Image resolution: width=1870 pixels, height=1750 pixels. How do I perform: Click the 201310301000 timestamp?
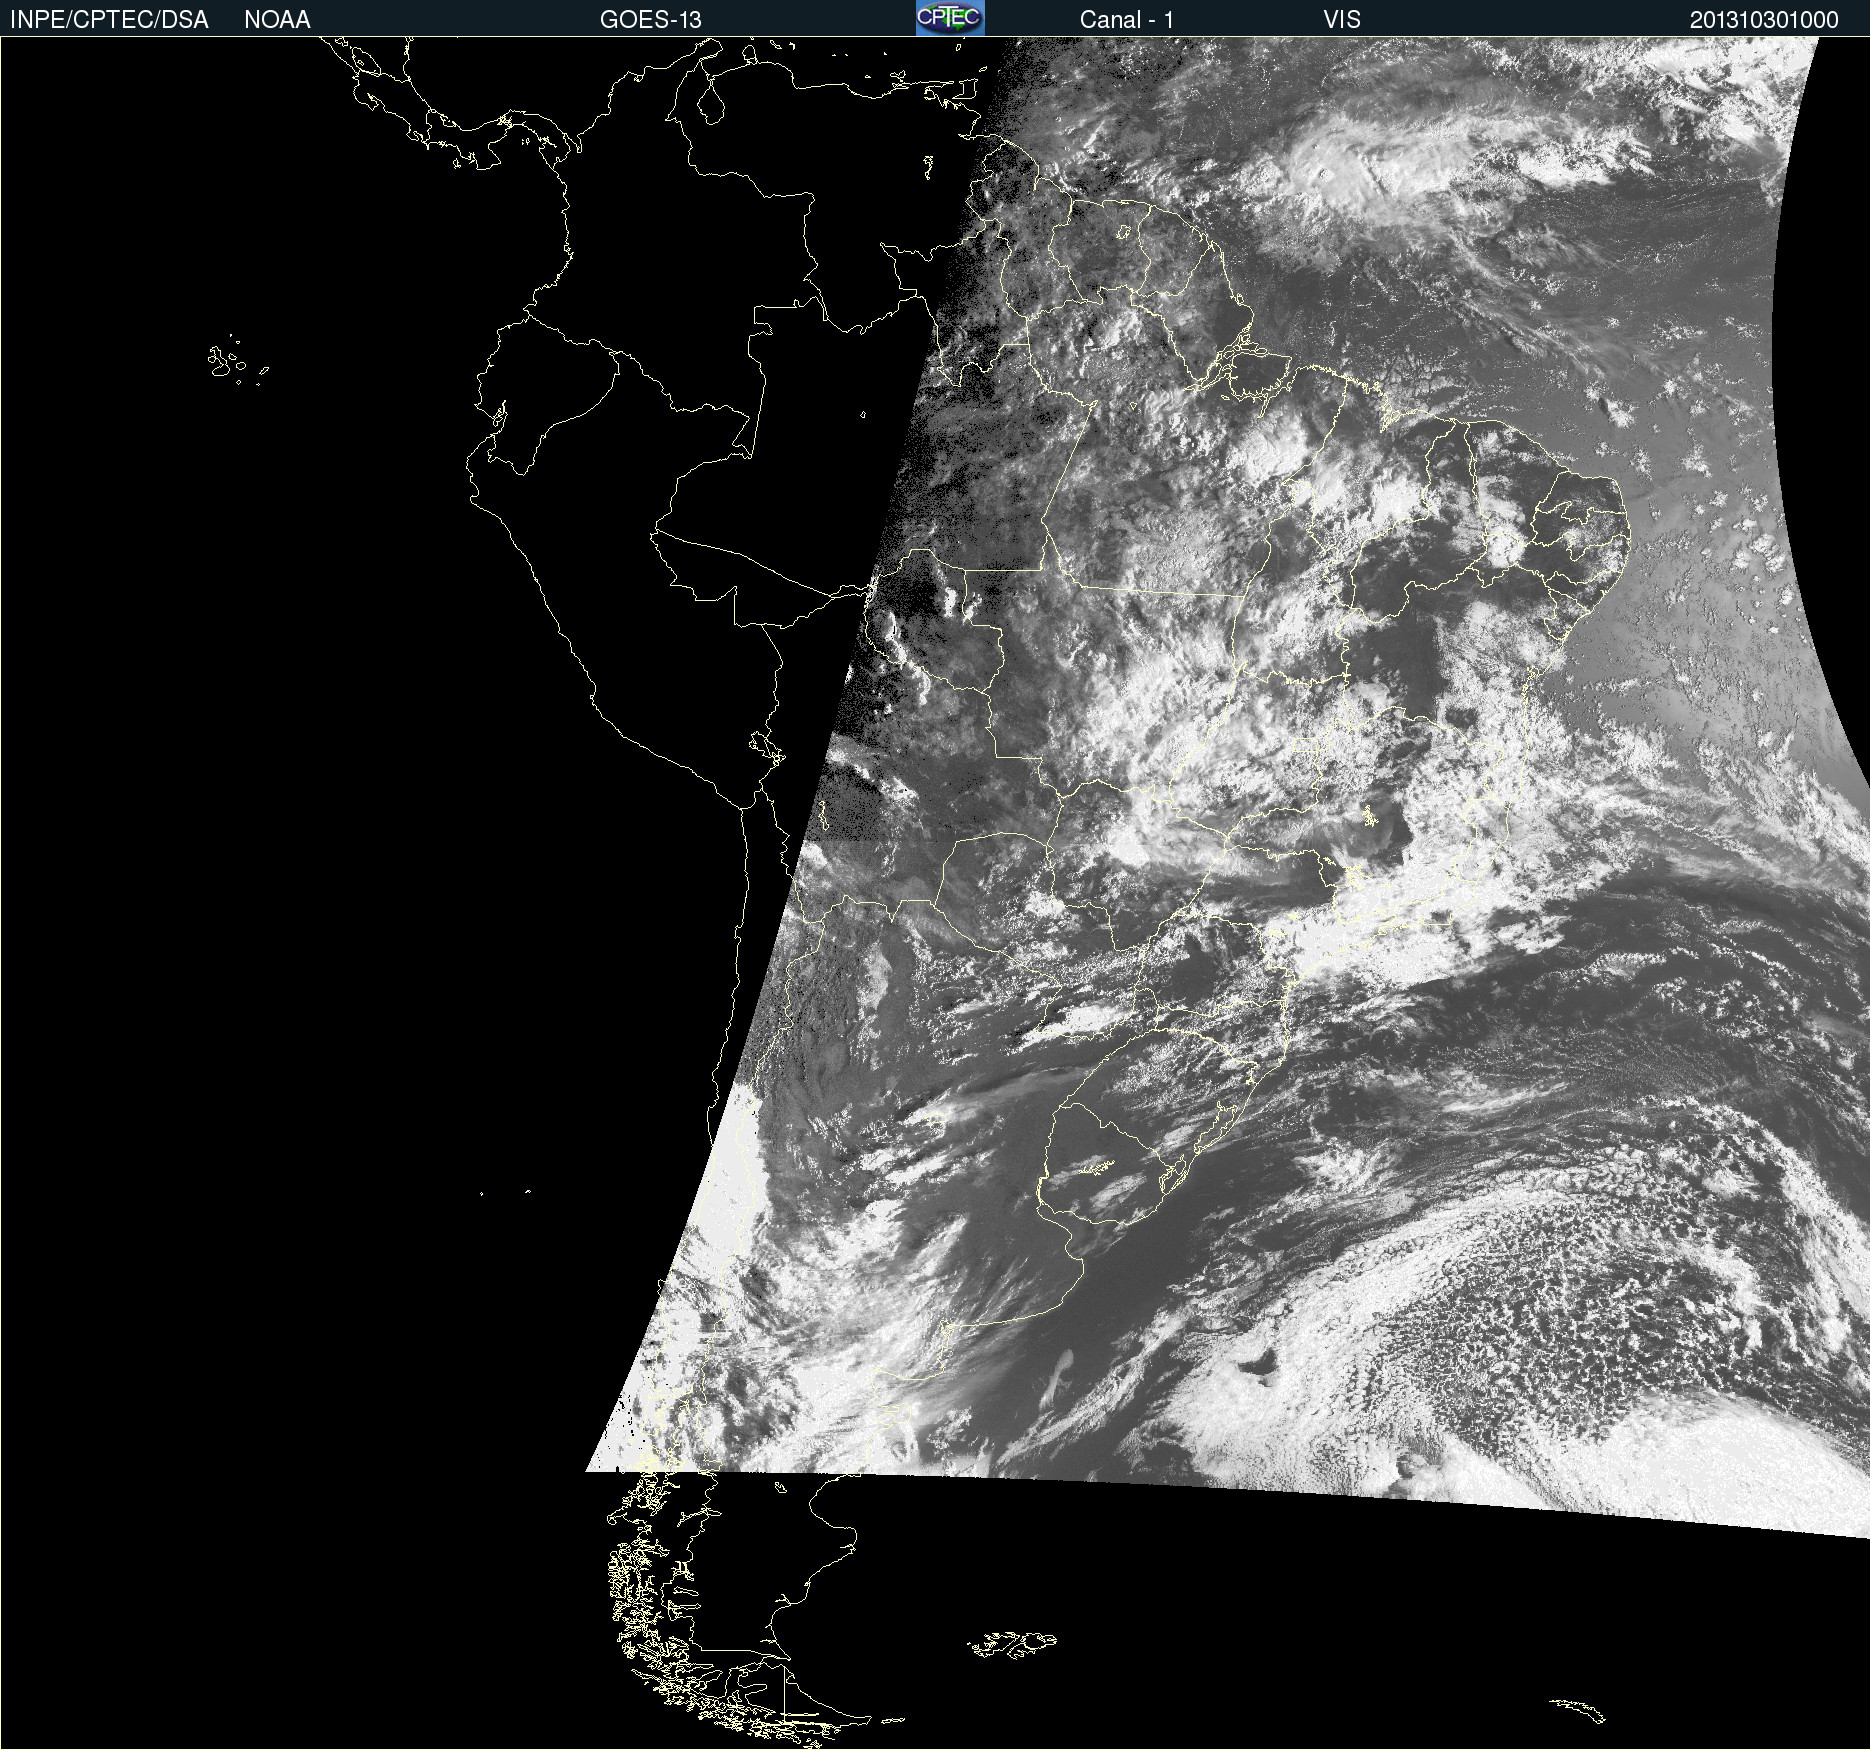tap(1764, 20)
